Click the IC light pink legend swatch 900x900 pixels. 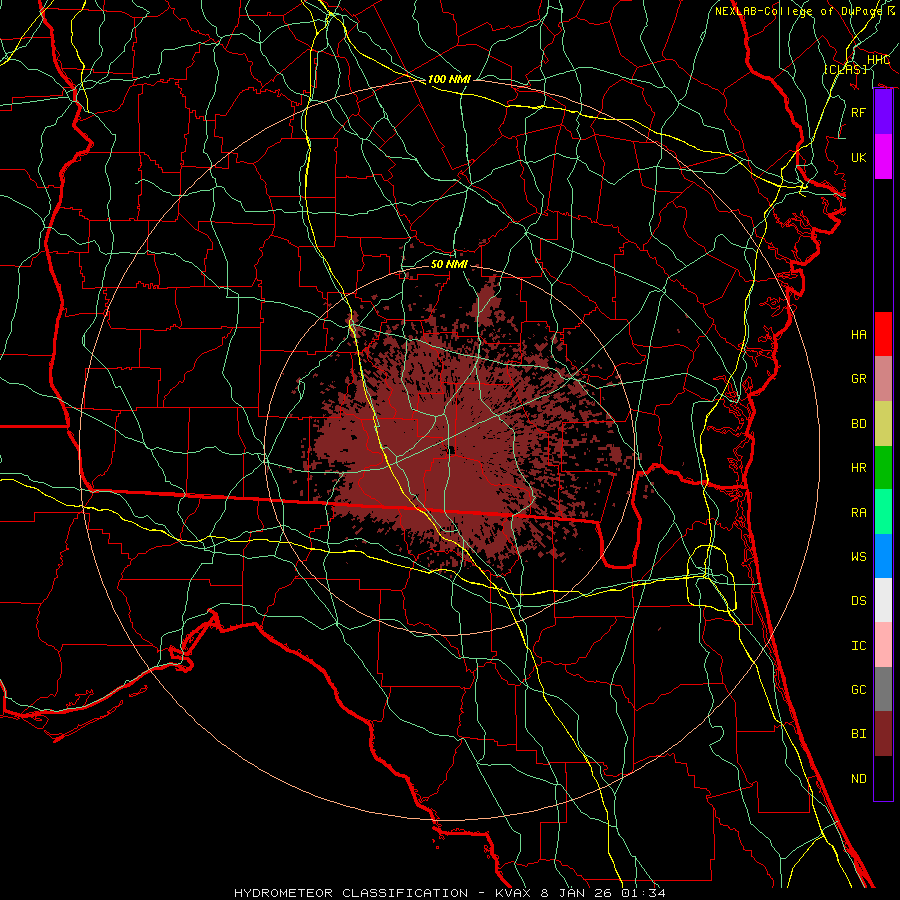pyautogui.click(x=883, y=645)
